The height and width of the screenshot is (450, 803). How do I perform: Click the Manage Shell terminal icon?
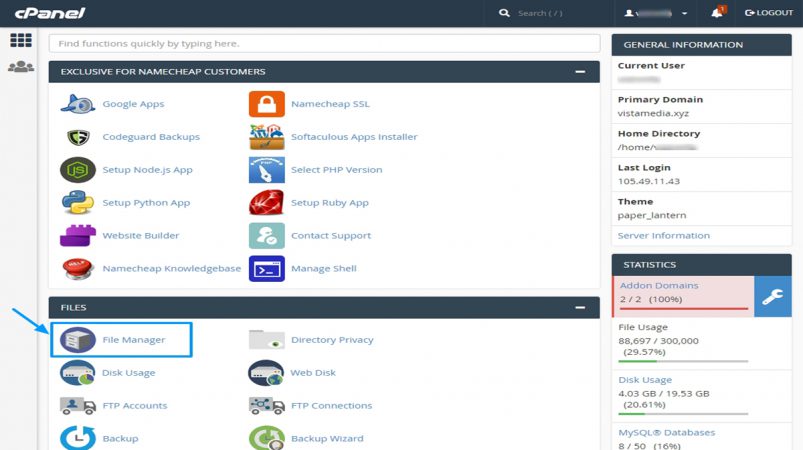pyautogui.click(x=266, y=269)
